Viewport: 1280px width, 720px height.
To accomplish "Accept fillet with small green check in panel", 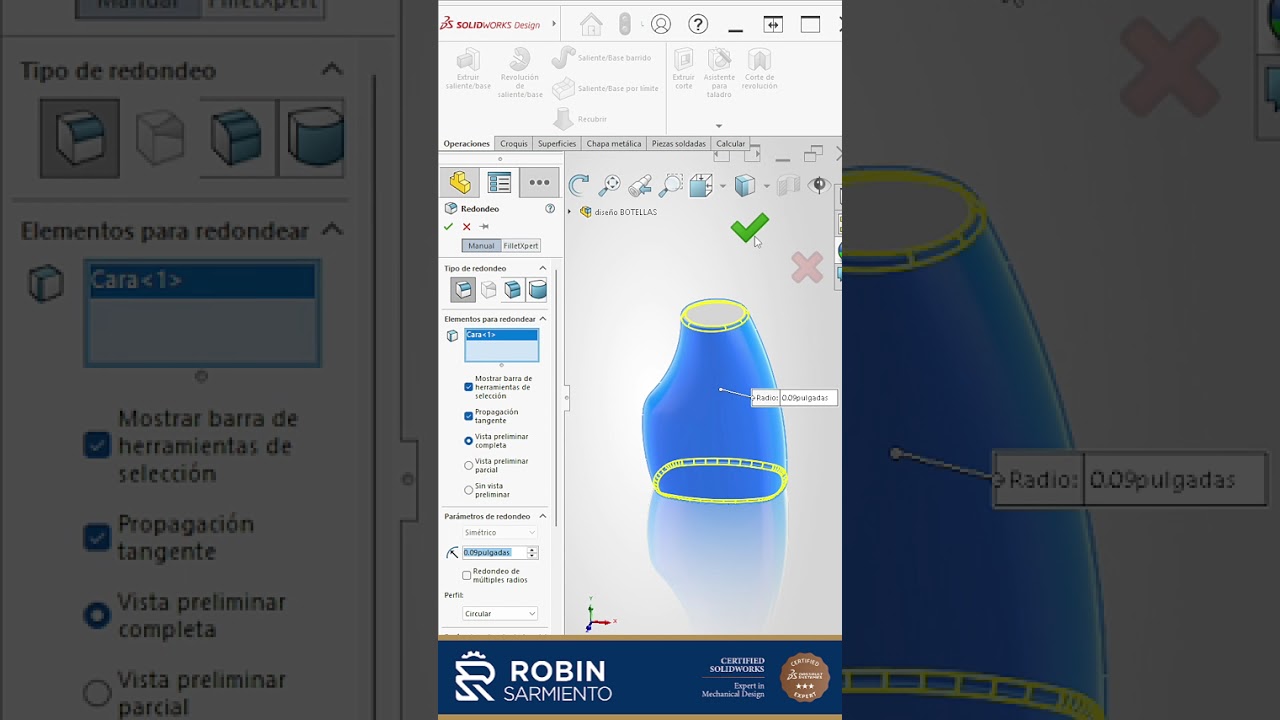I will pyautogui.click(x=448, y=227).
